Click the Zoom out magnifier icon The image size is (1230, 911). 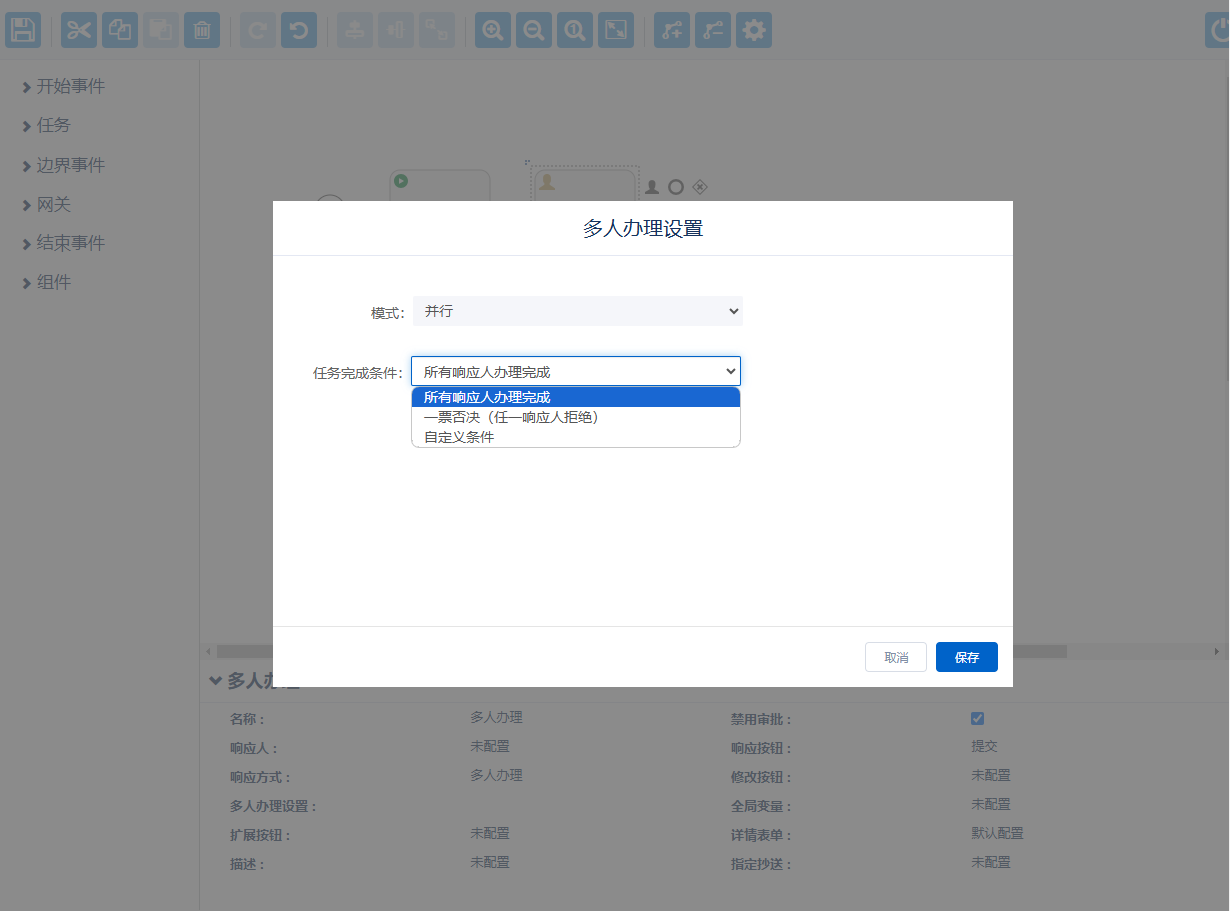pyautogui.click(x=534, y=30)
